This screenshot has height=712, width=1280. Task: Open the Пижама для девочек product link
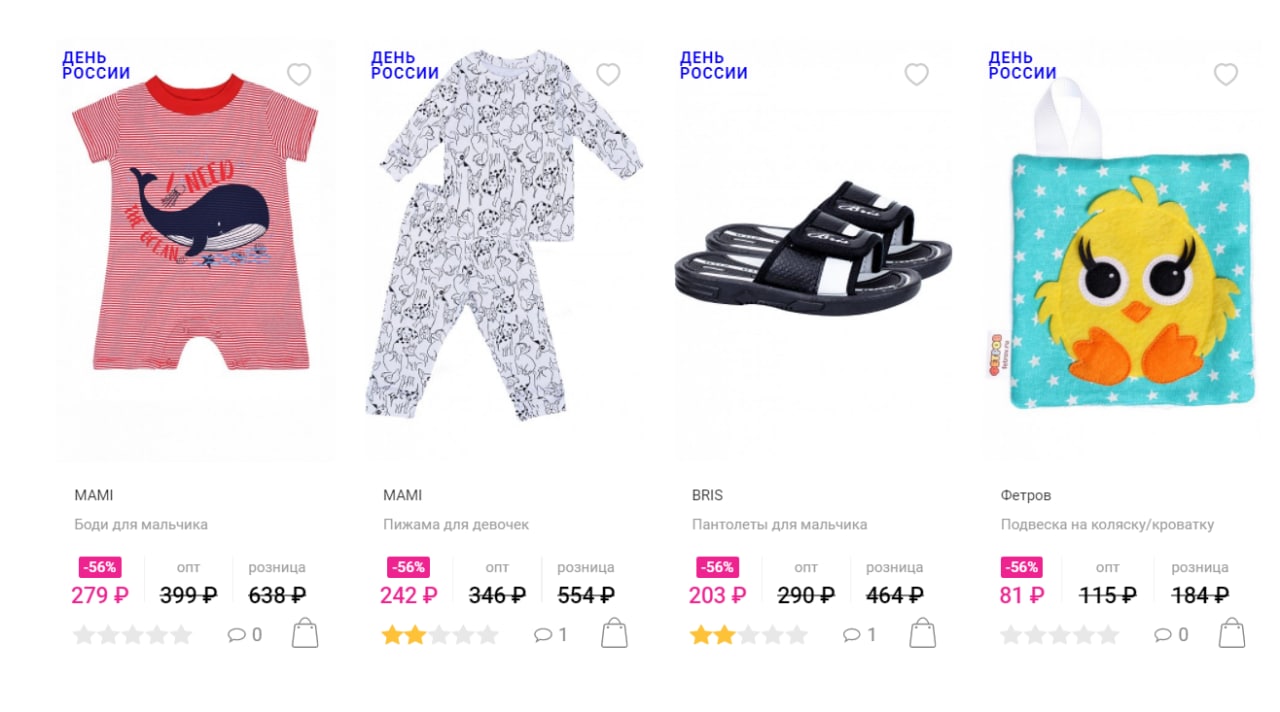[x=456, y=524]
